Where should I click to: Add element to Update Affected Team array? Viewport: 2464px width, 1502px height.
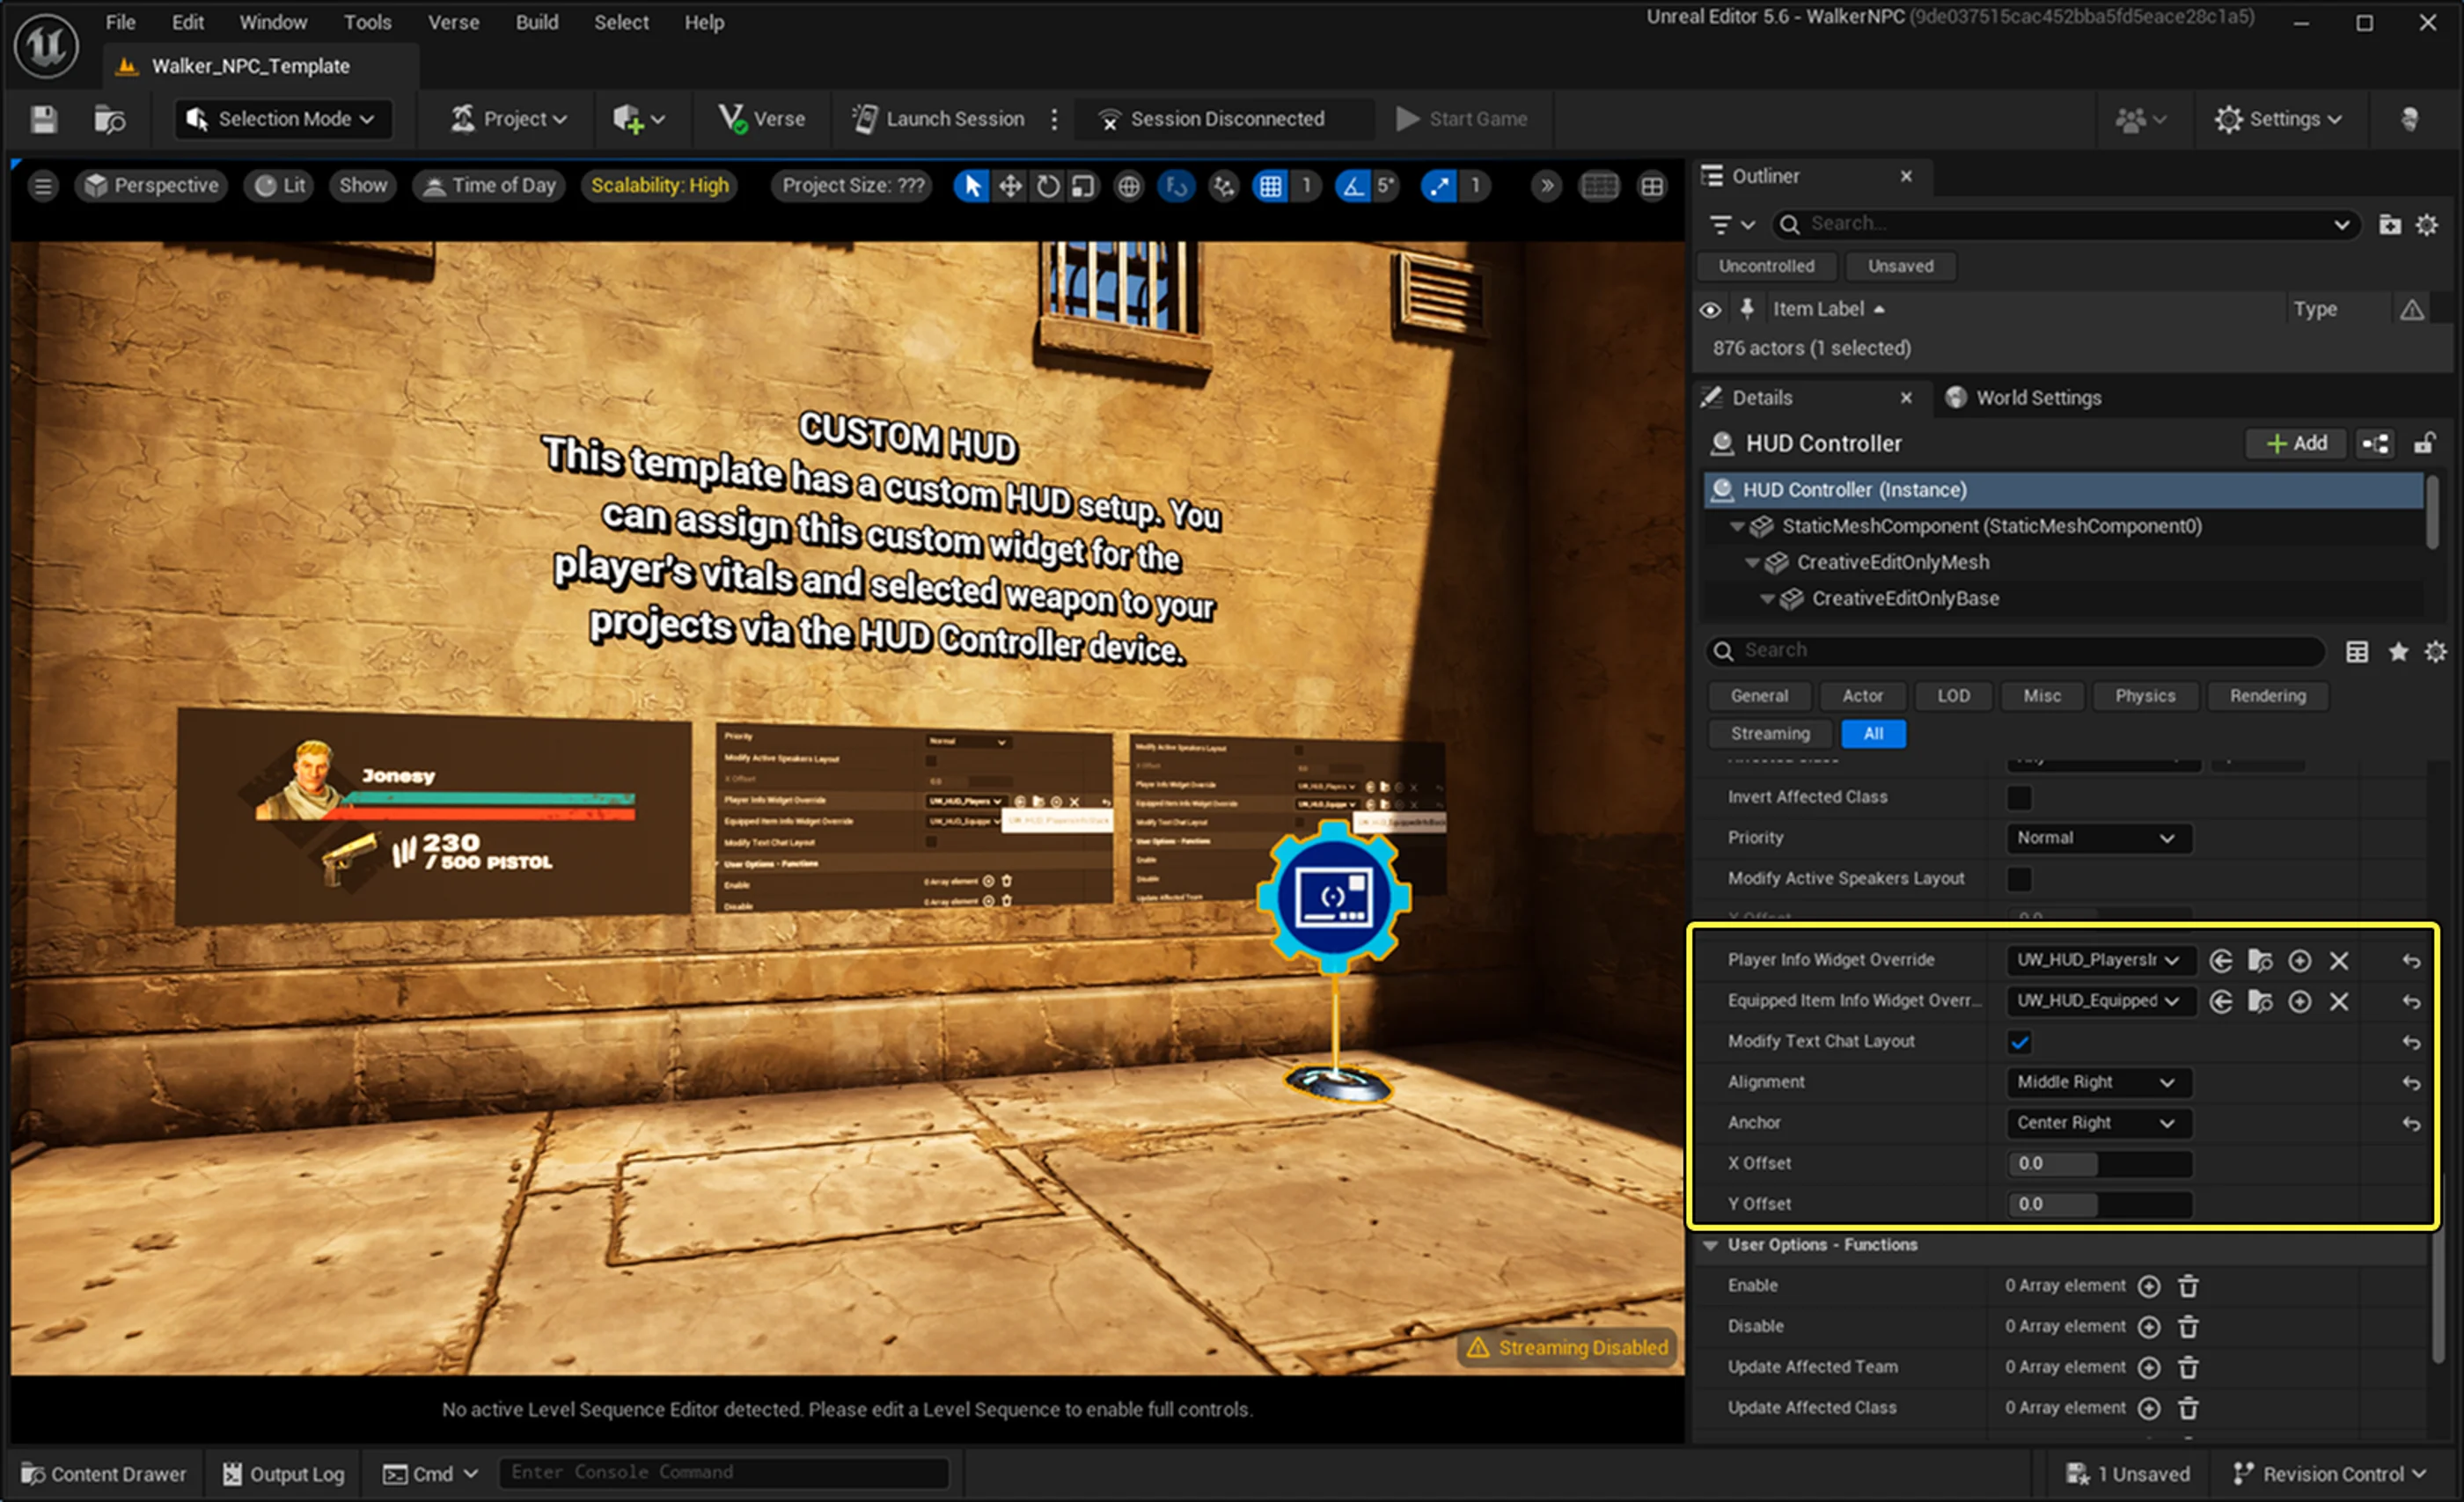2149,1368
